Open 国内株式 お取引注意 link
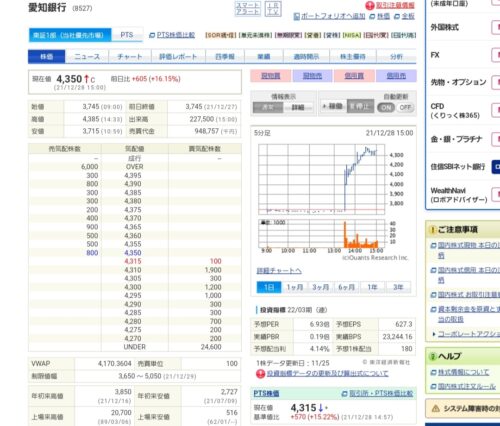The width and height of the screenshot is (500, 426). [469, 295]
